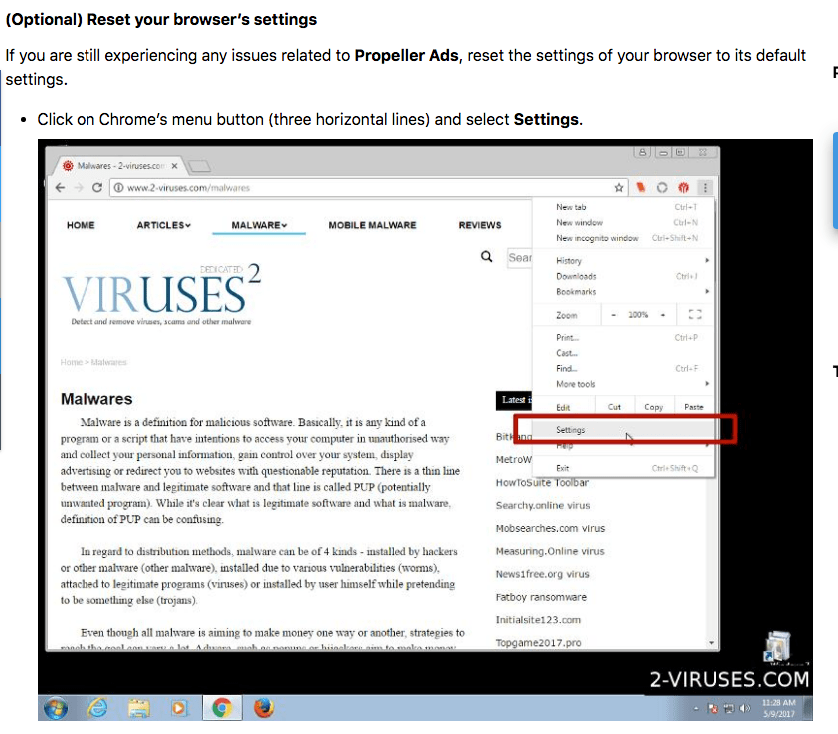
Task: Choose Cast... from Chrome menu
Action: tap(623, 353)
